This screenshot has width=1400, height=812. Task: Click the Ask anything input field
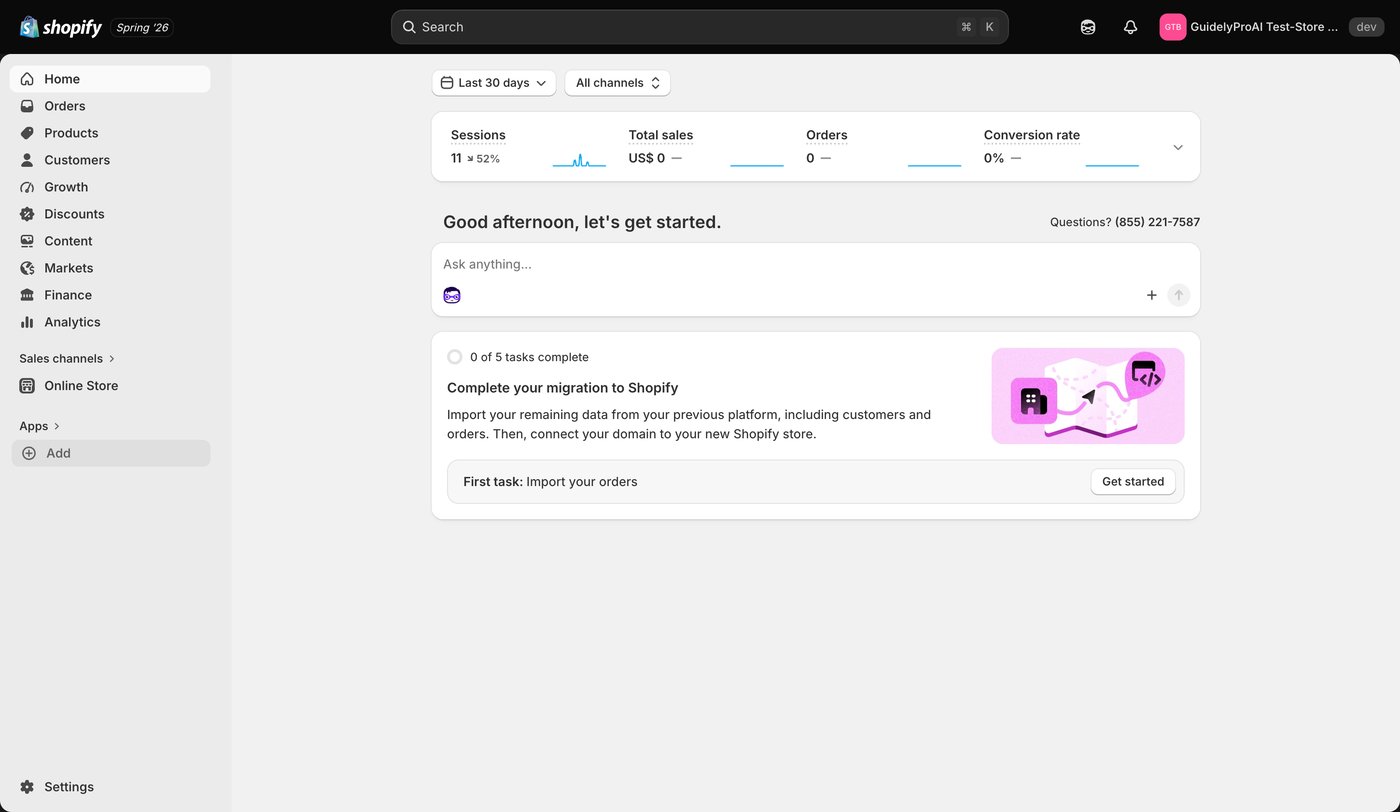(815, 264)
